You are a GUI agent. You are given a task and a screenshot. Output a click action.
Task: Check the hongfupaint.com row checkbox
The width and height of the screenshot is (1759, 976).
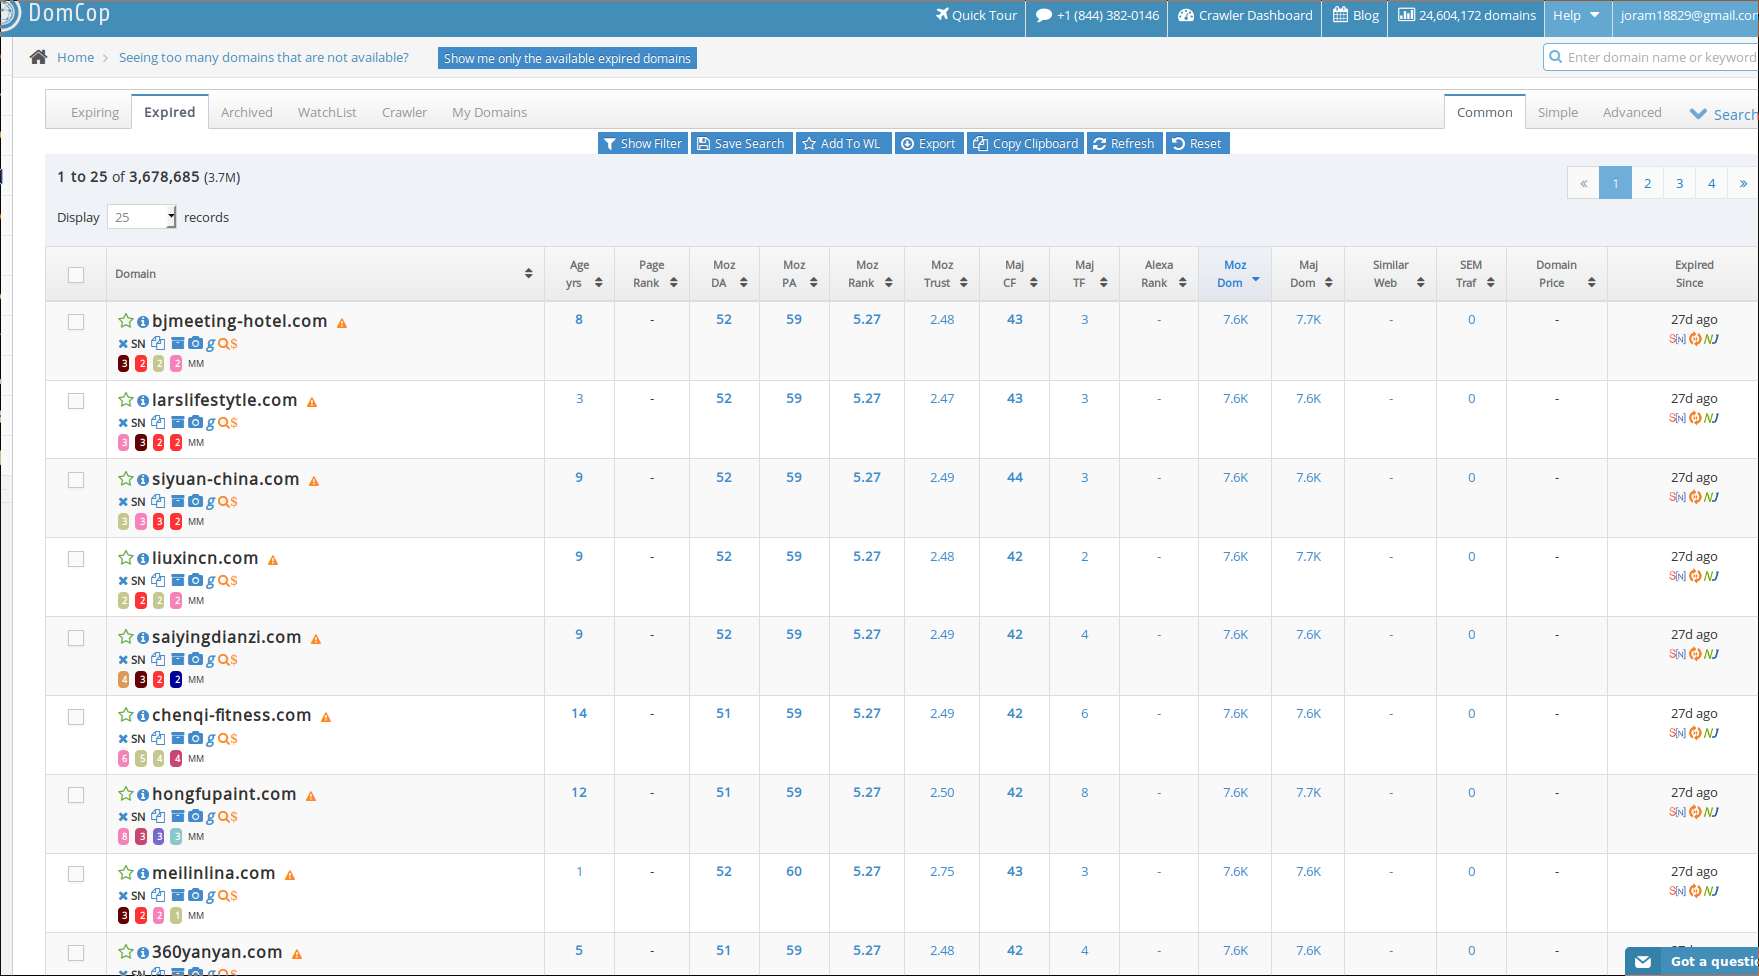pos(76,795)
